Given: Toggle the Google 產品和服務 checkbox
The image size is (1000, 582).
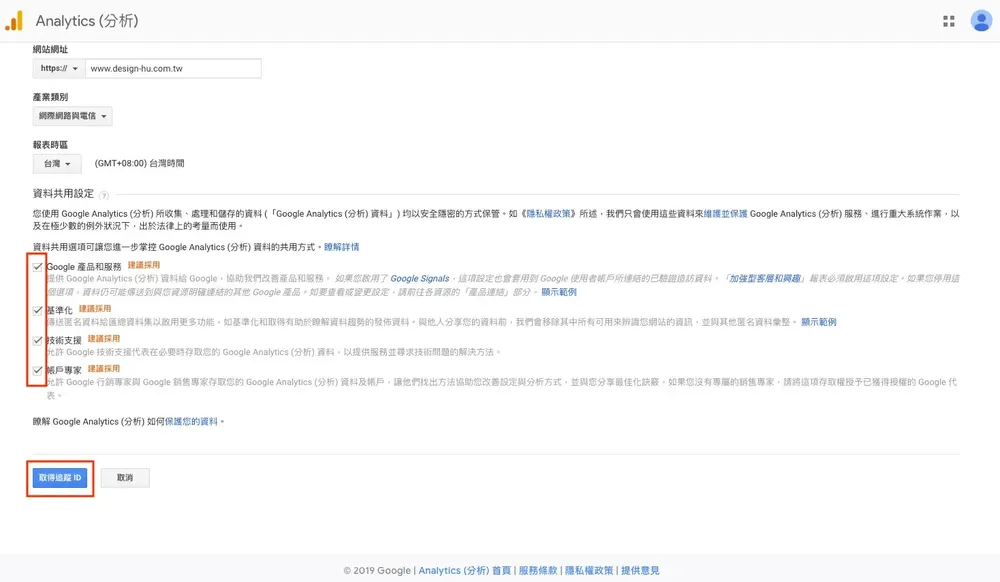Looking at the screenshot, I should pos(38,266).
